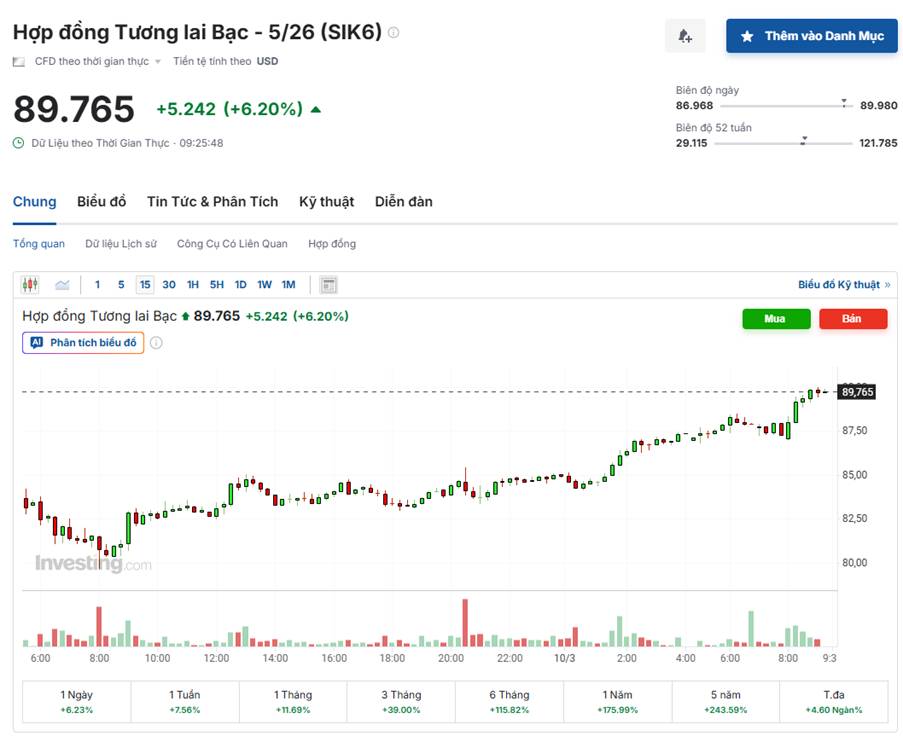Select 1 Năm performance period
The width and height of the screenshot is (903, 736).
(x=617, y=701)
